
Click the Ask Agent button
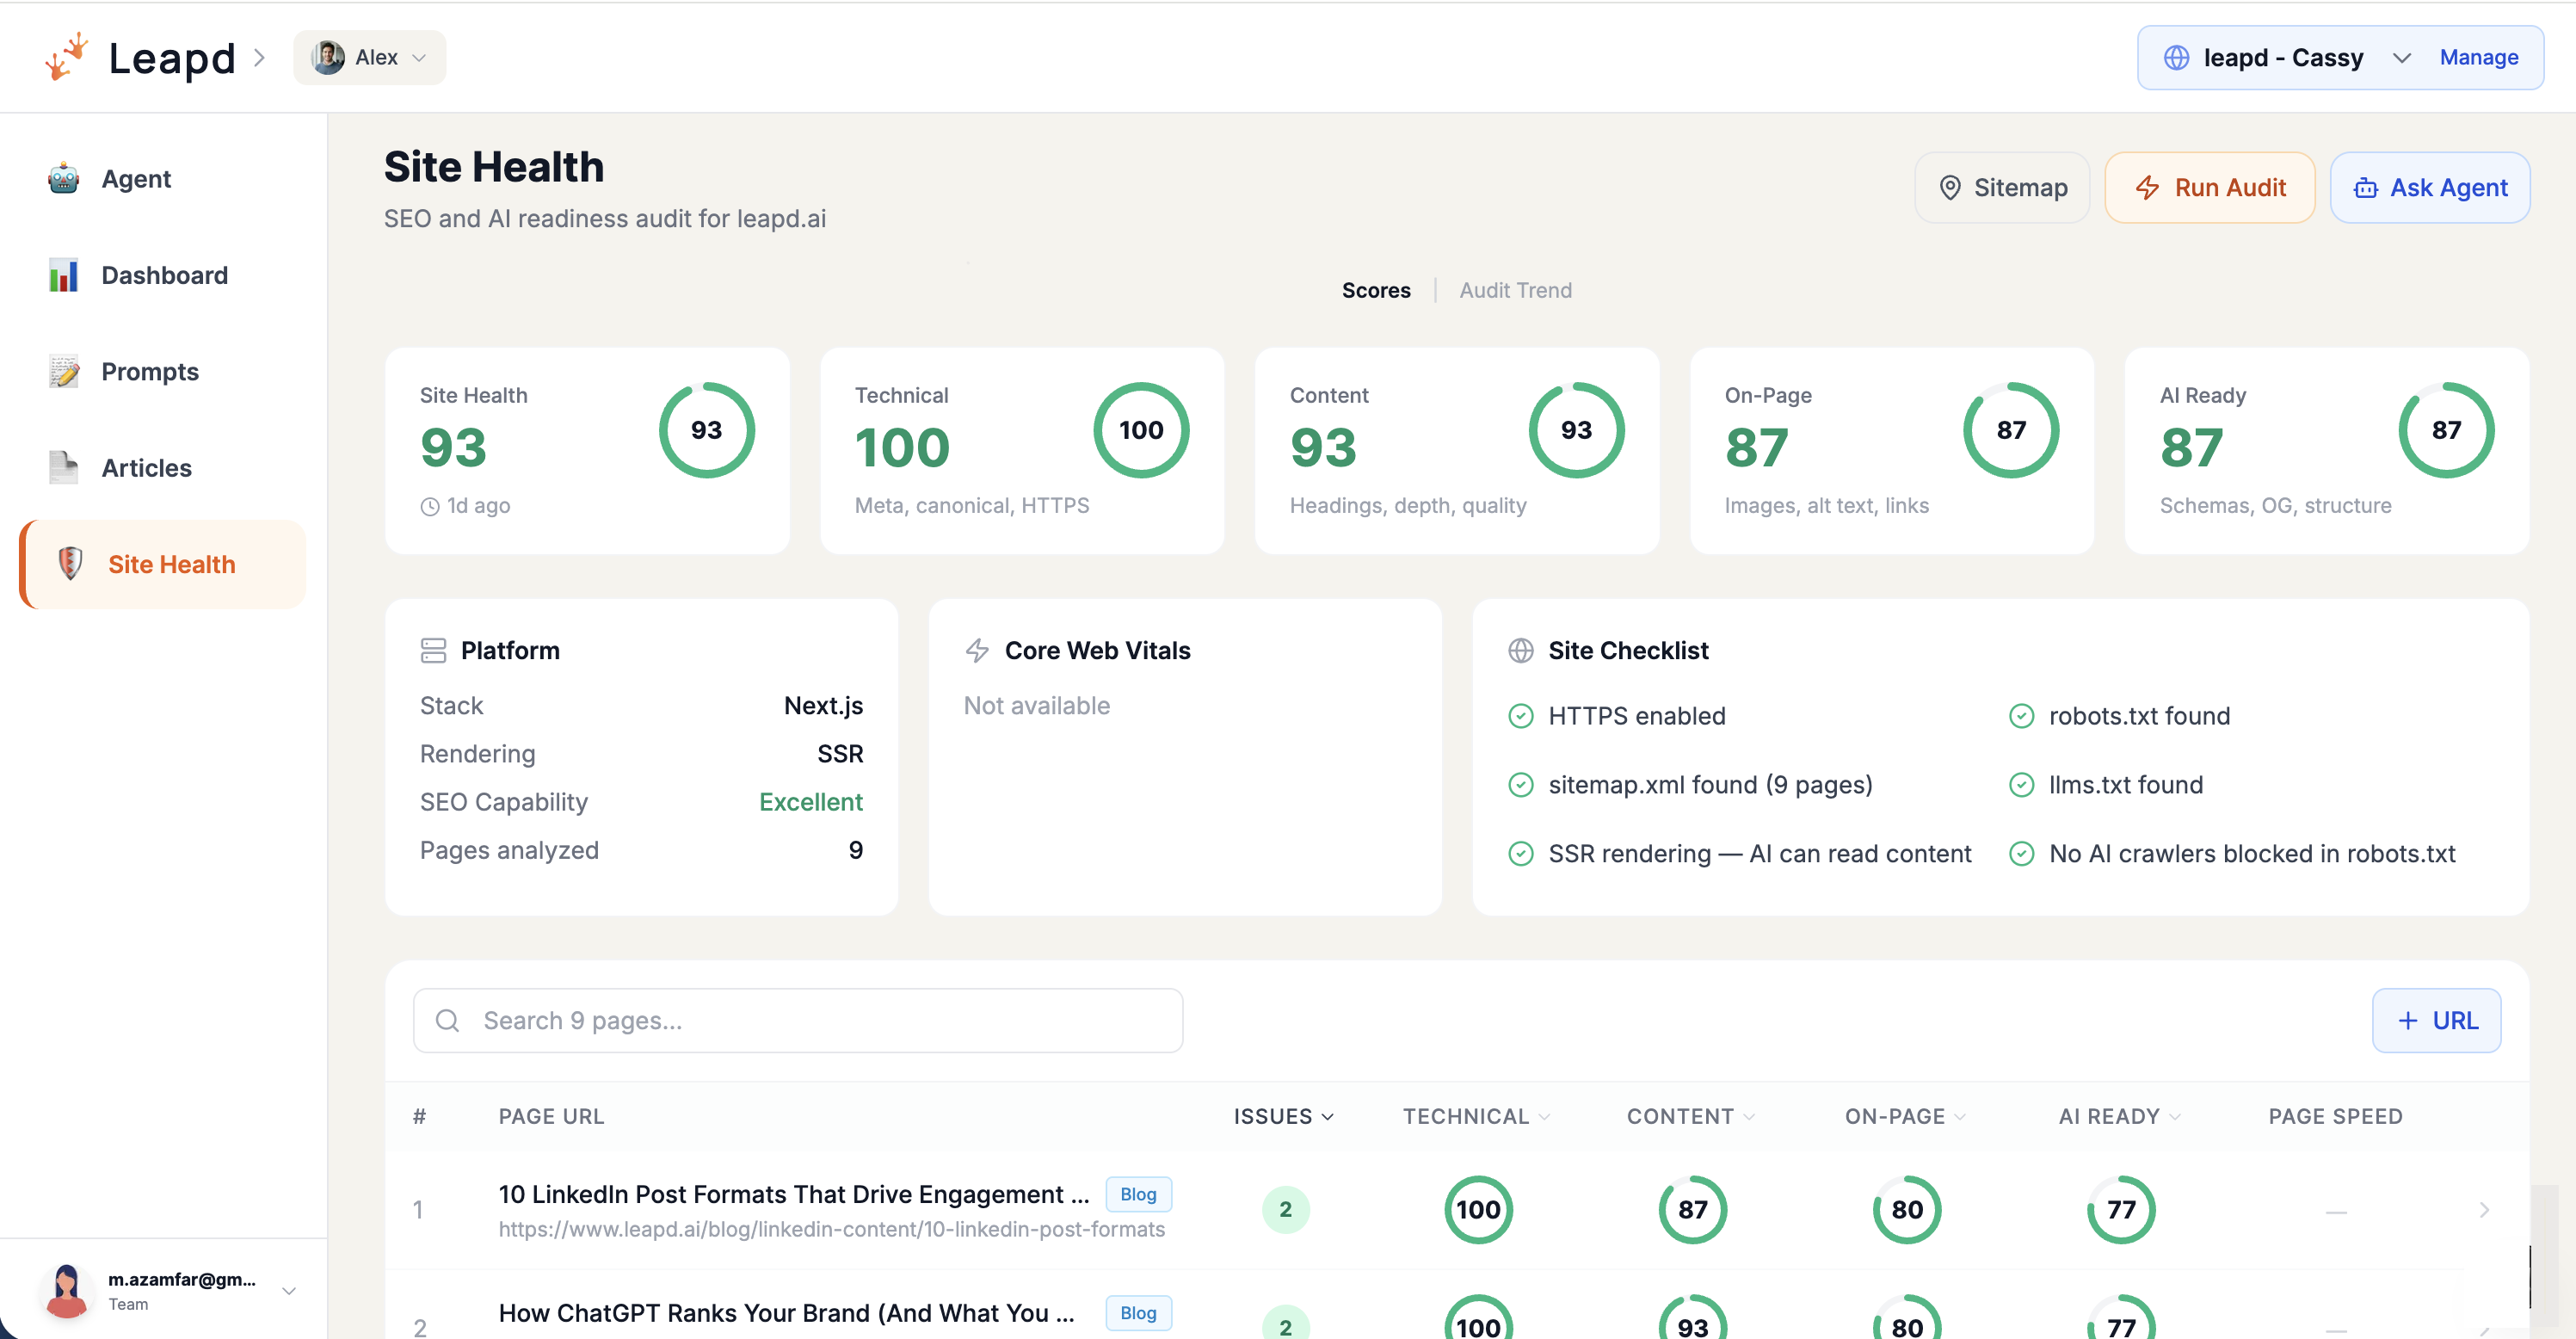2431,187
